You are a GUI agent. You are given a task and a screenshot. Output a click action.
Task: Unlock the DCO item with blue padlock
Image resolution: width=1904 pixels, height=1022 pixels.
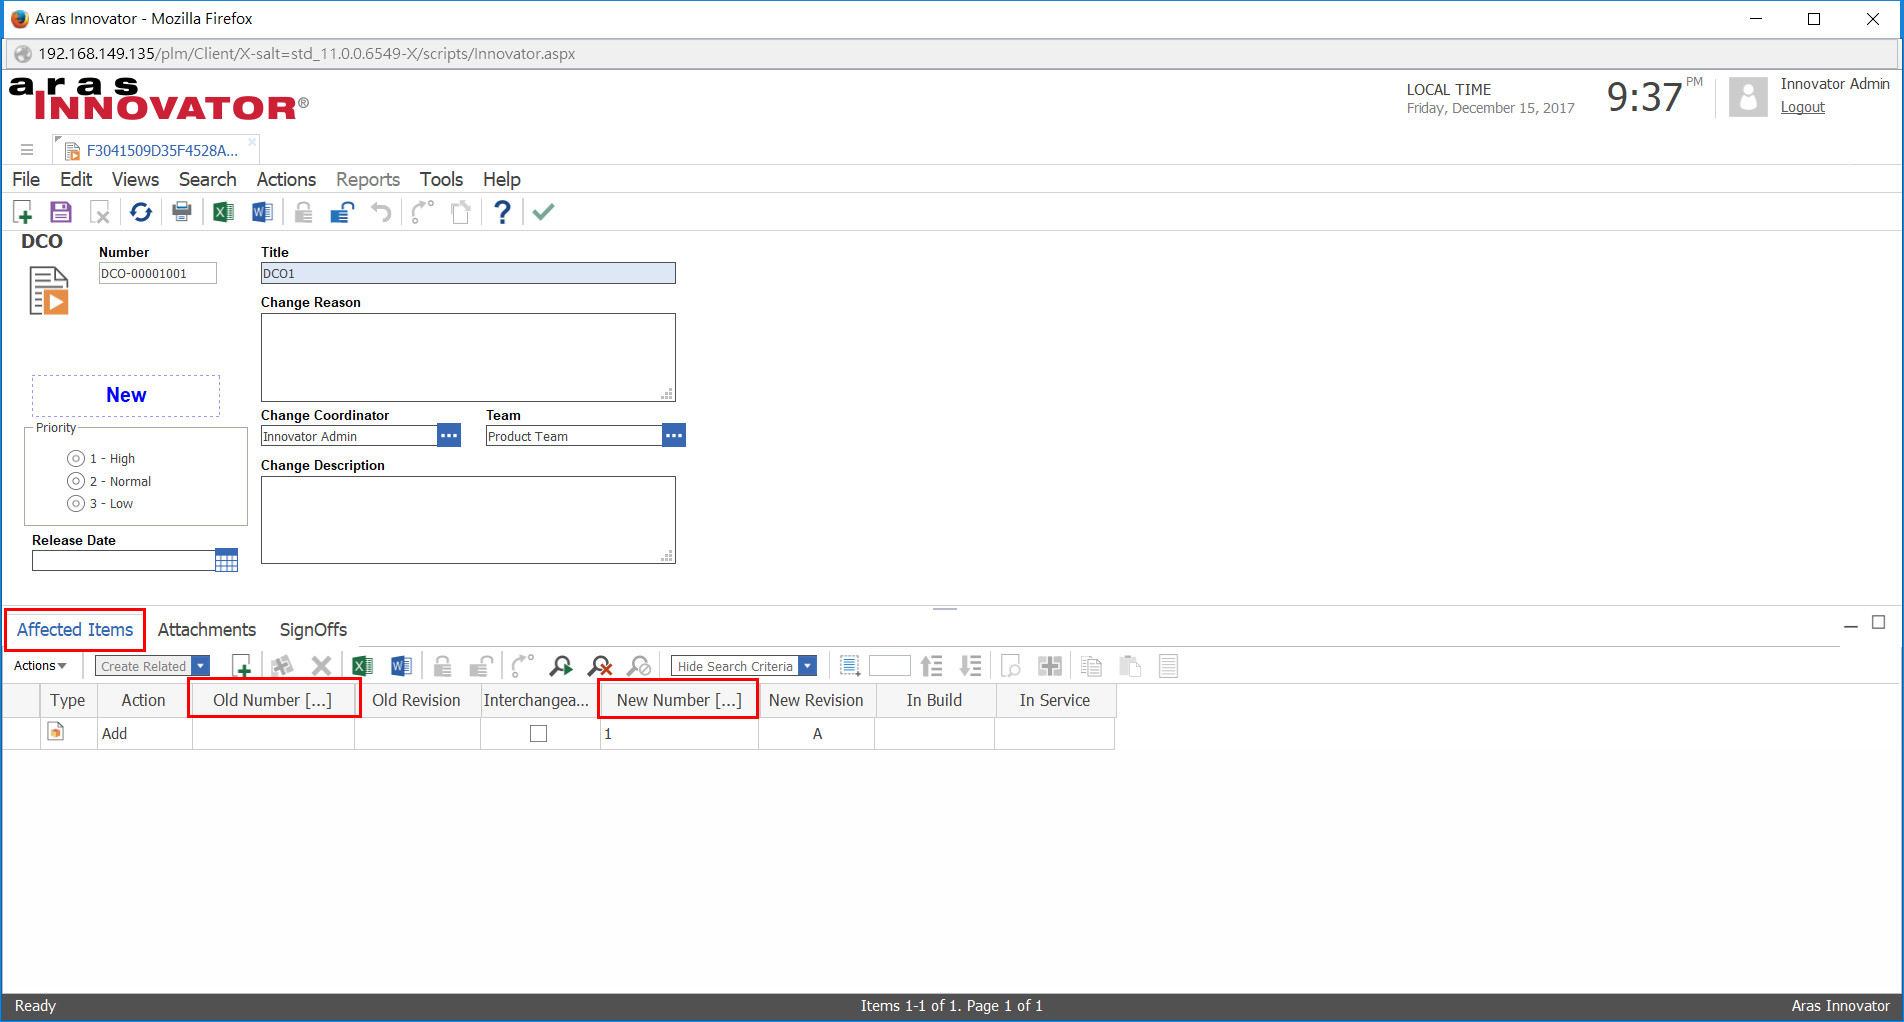coord(342,212)
